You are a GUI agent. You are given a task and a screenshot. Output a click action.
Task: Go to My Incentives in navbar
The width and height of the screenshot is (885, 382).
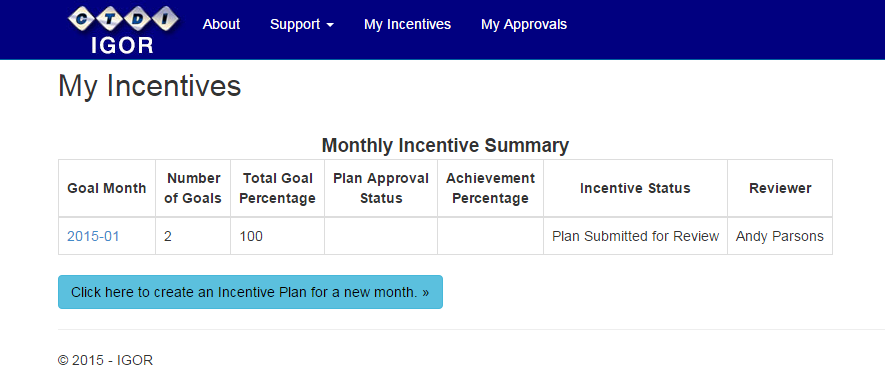[x=408, y=24]
